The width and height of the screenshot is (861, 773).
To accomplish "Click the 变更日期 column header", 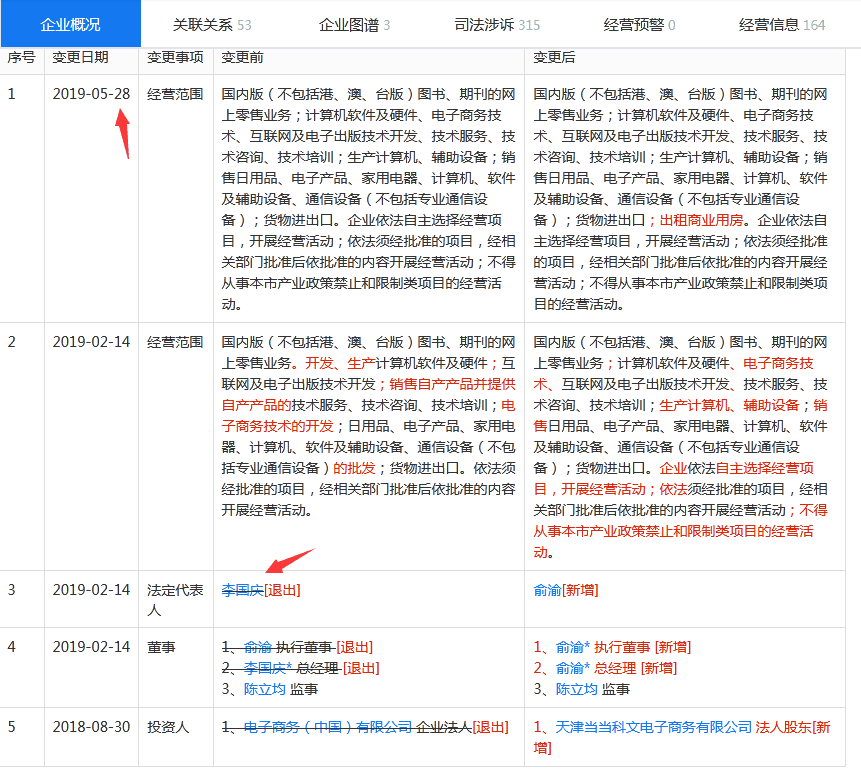I will [81, 57].
